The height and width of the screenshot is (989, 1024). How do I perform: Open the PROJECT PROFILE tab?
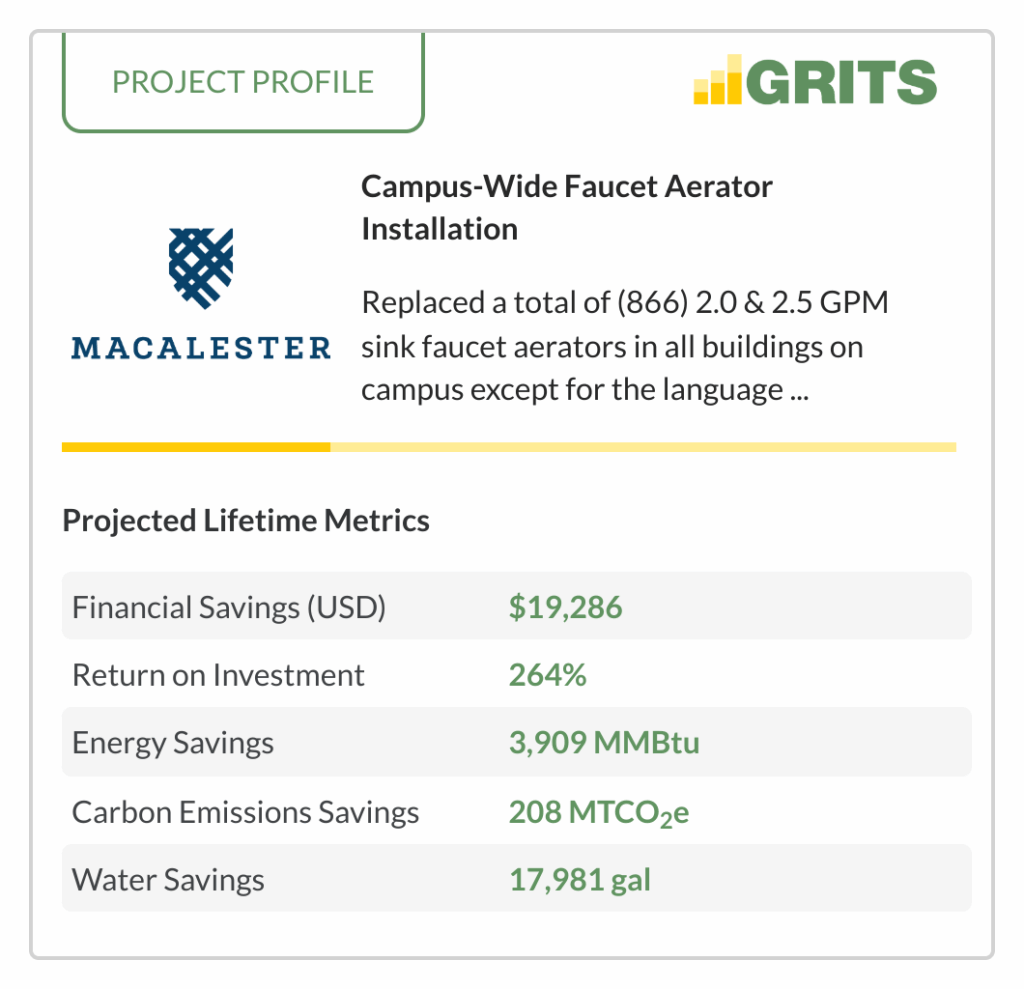(243, 82)
